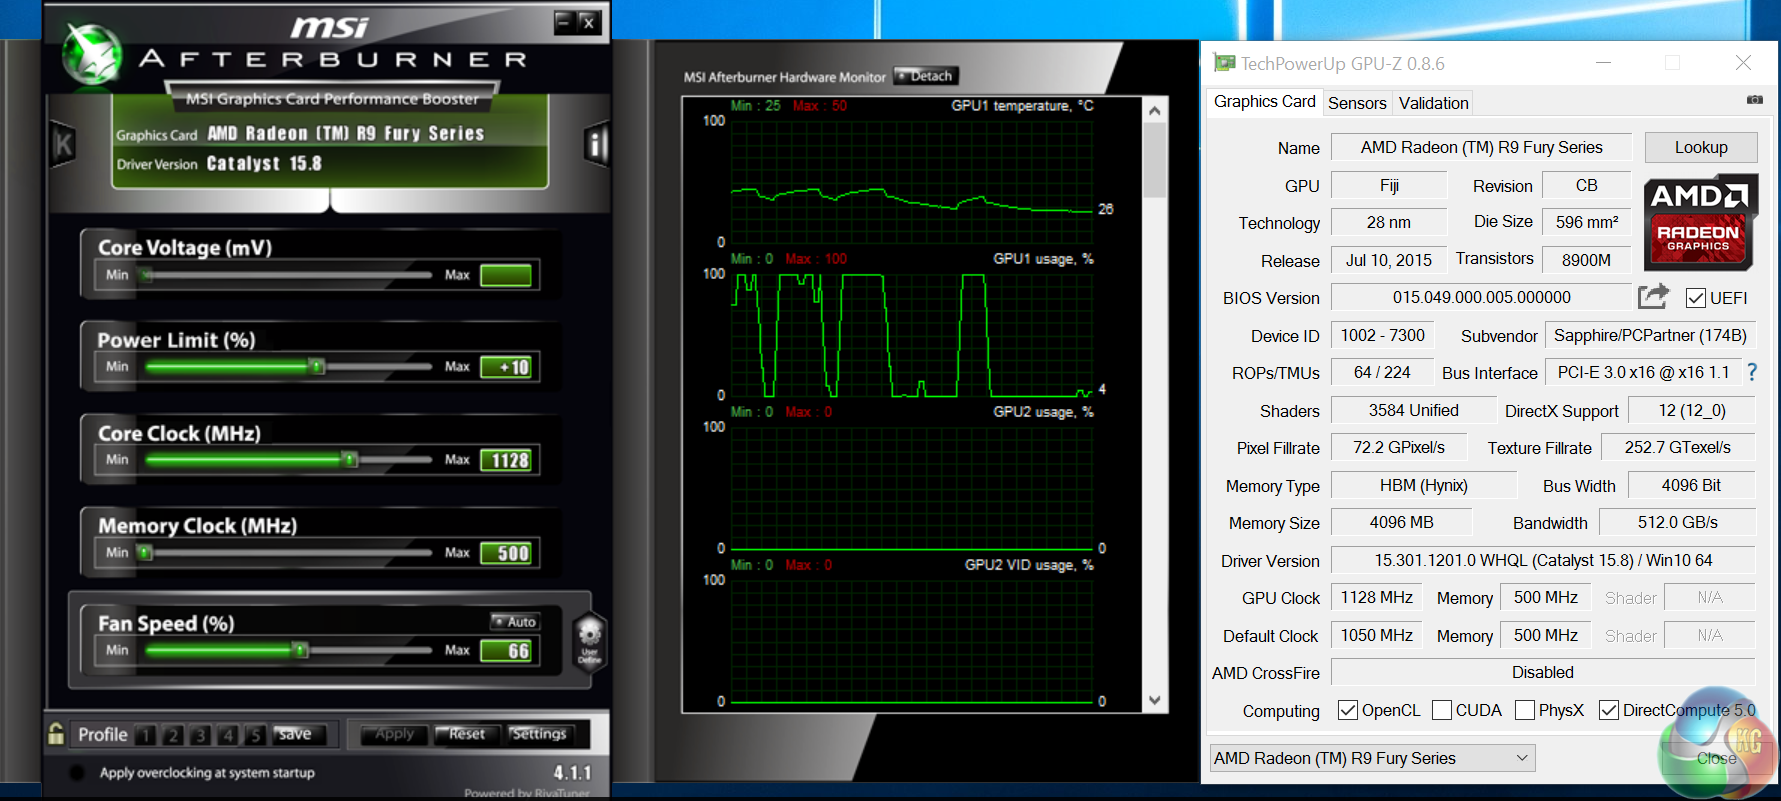Open Kombustor with the K side button

[63, 146]
